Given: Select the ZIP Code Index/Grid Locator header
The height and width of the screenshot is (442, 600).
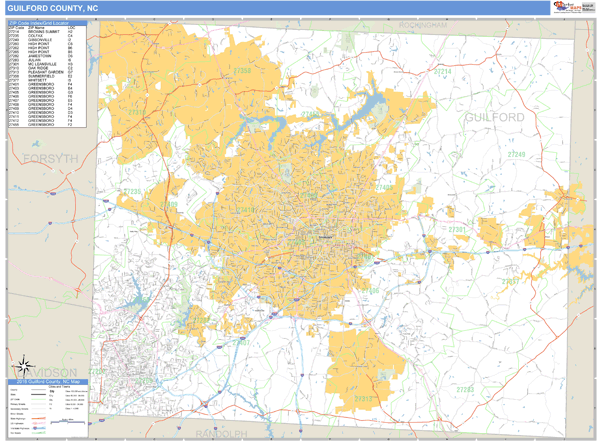Looking at the screenshot, I should coord(43,24).
